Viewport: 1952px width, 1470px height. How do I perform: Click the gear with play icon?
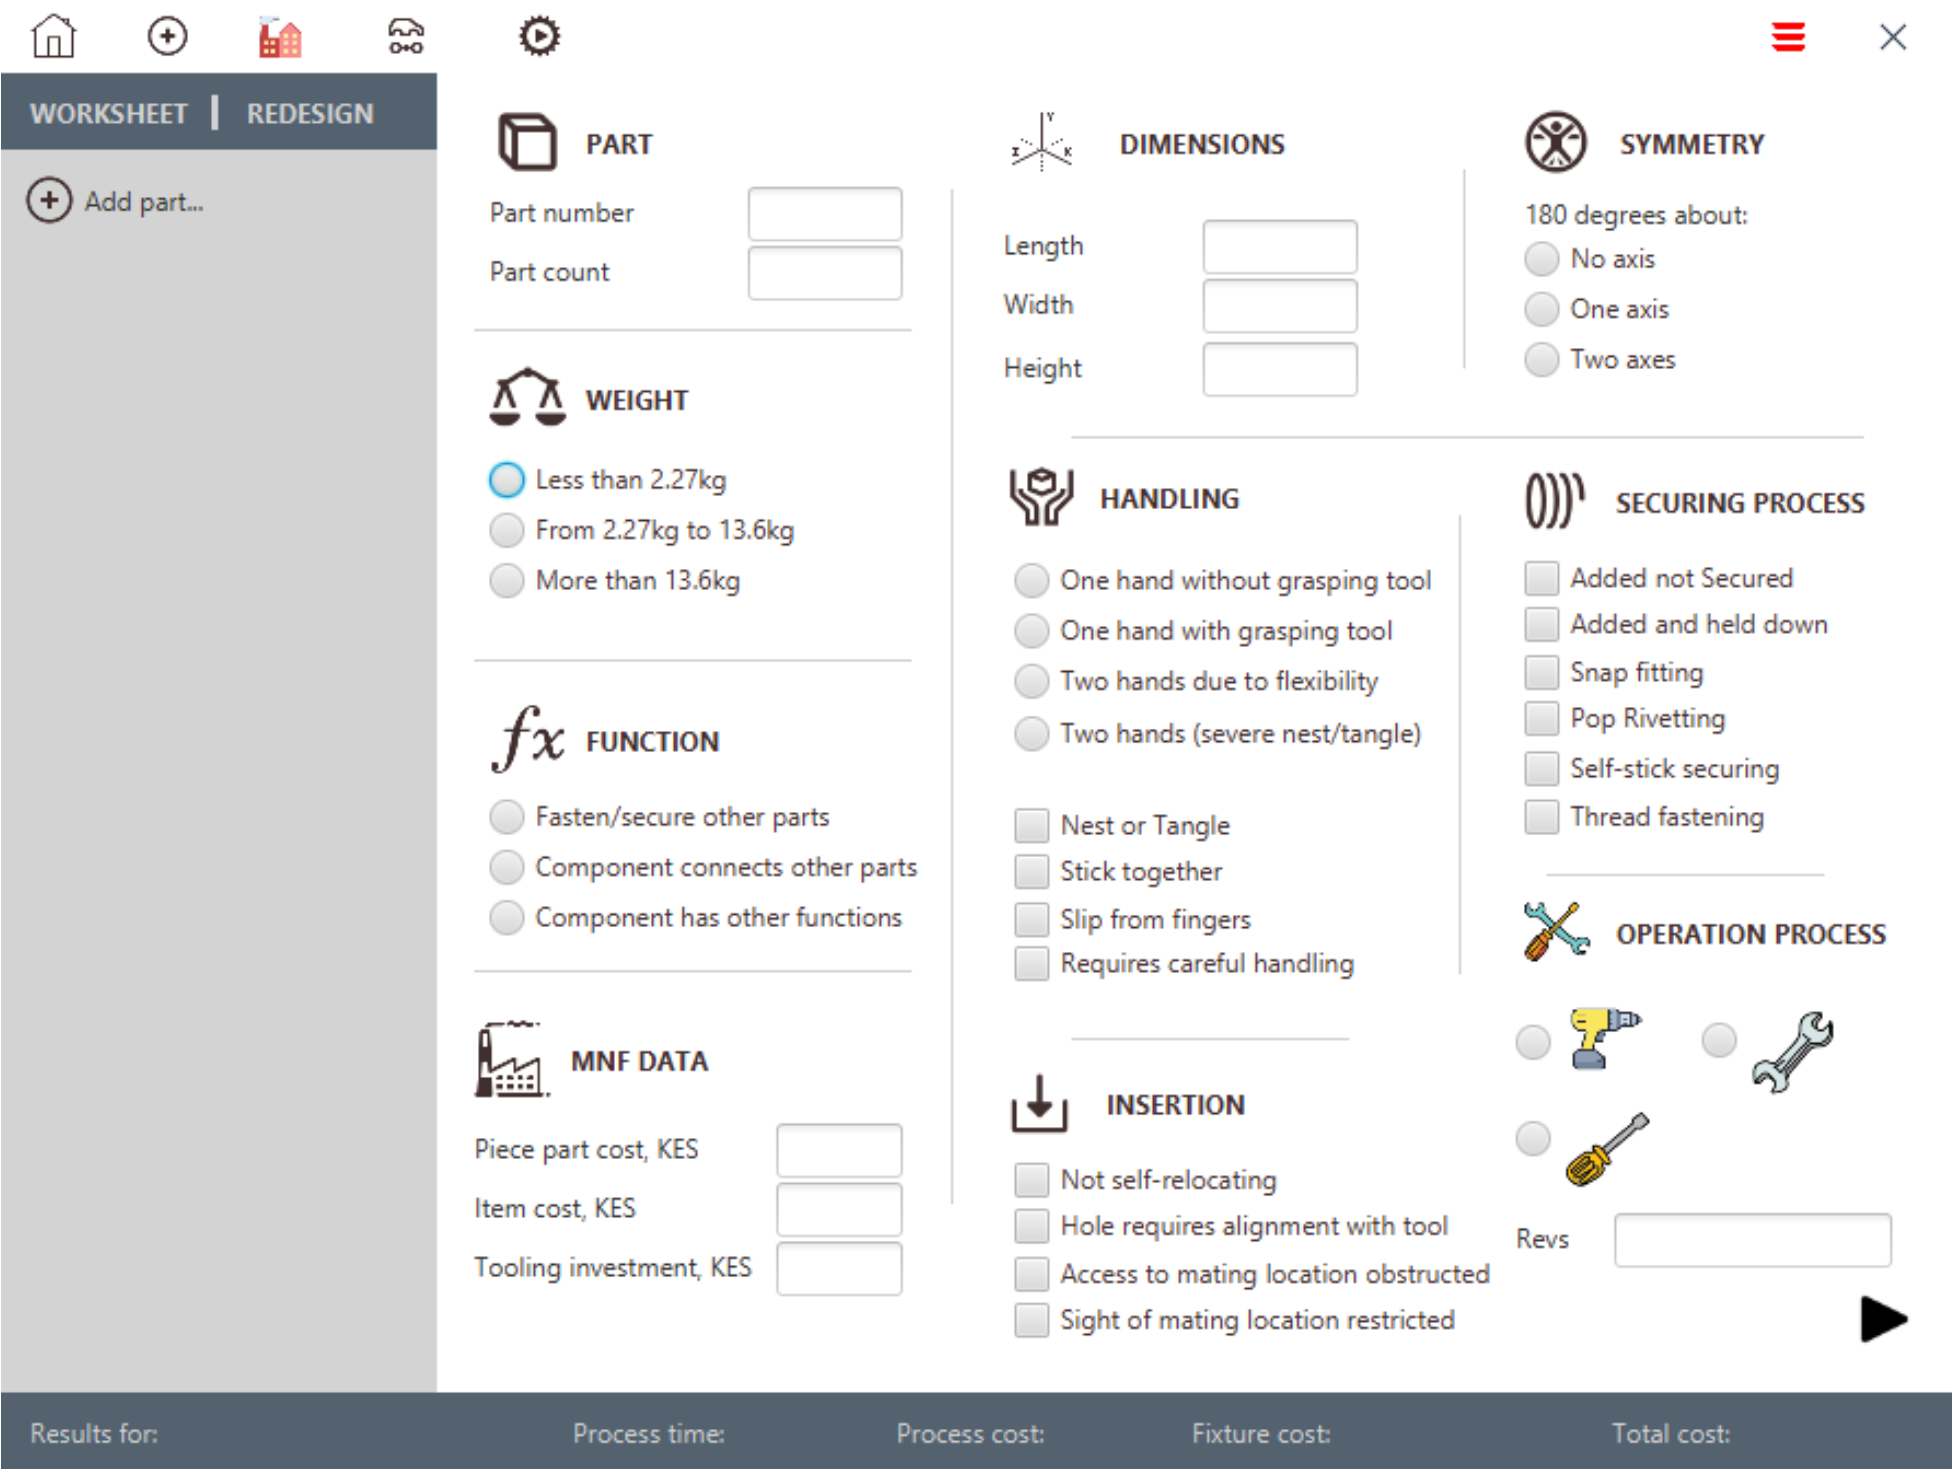click(539, 37)
